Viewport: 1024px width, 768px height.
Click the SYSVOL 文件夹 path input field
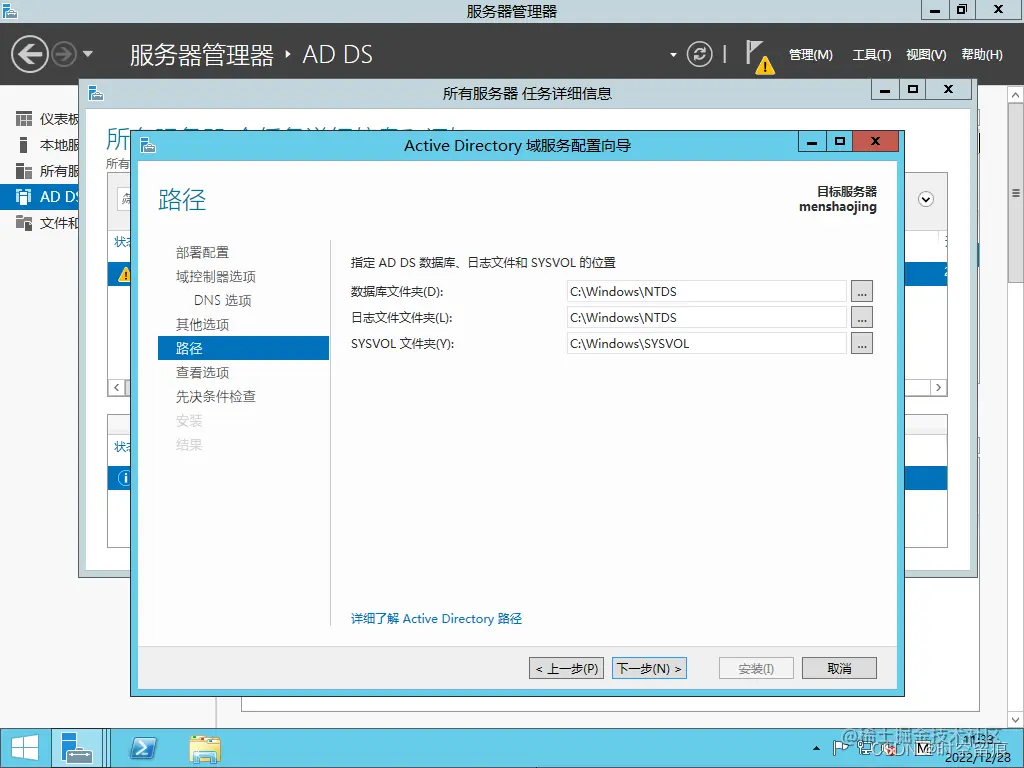click(707, 344)
